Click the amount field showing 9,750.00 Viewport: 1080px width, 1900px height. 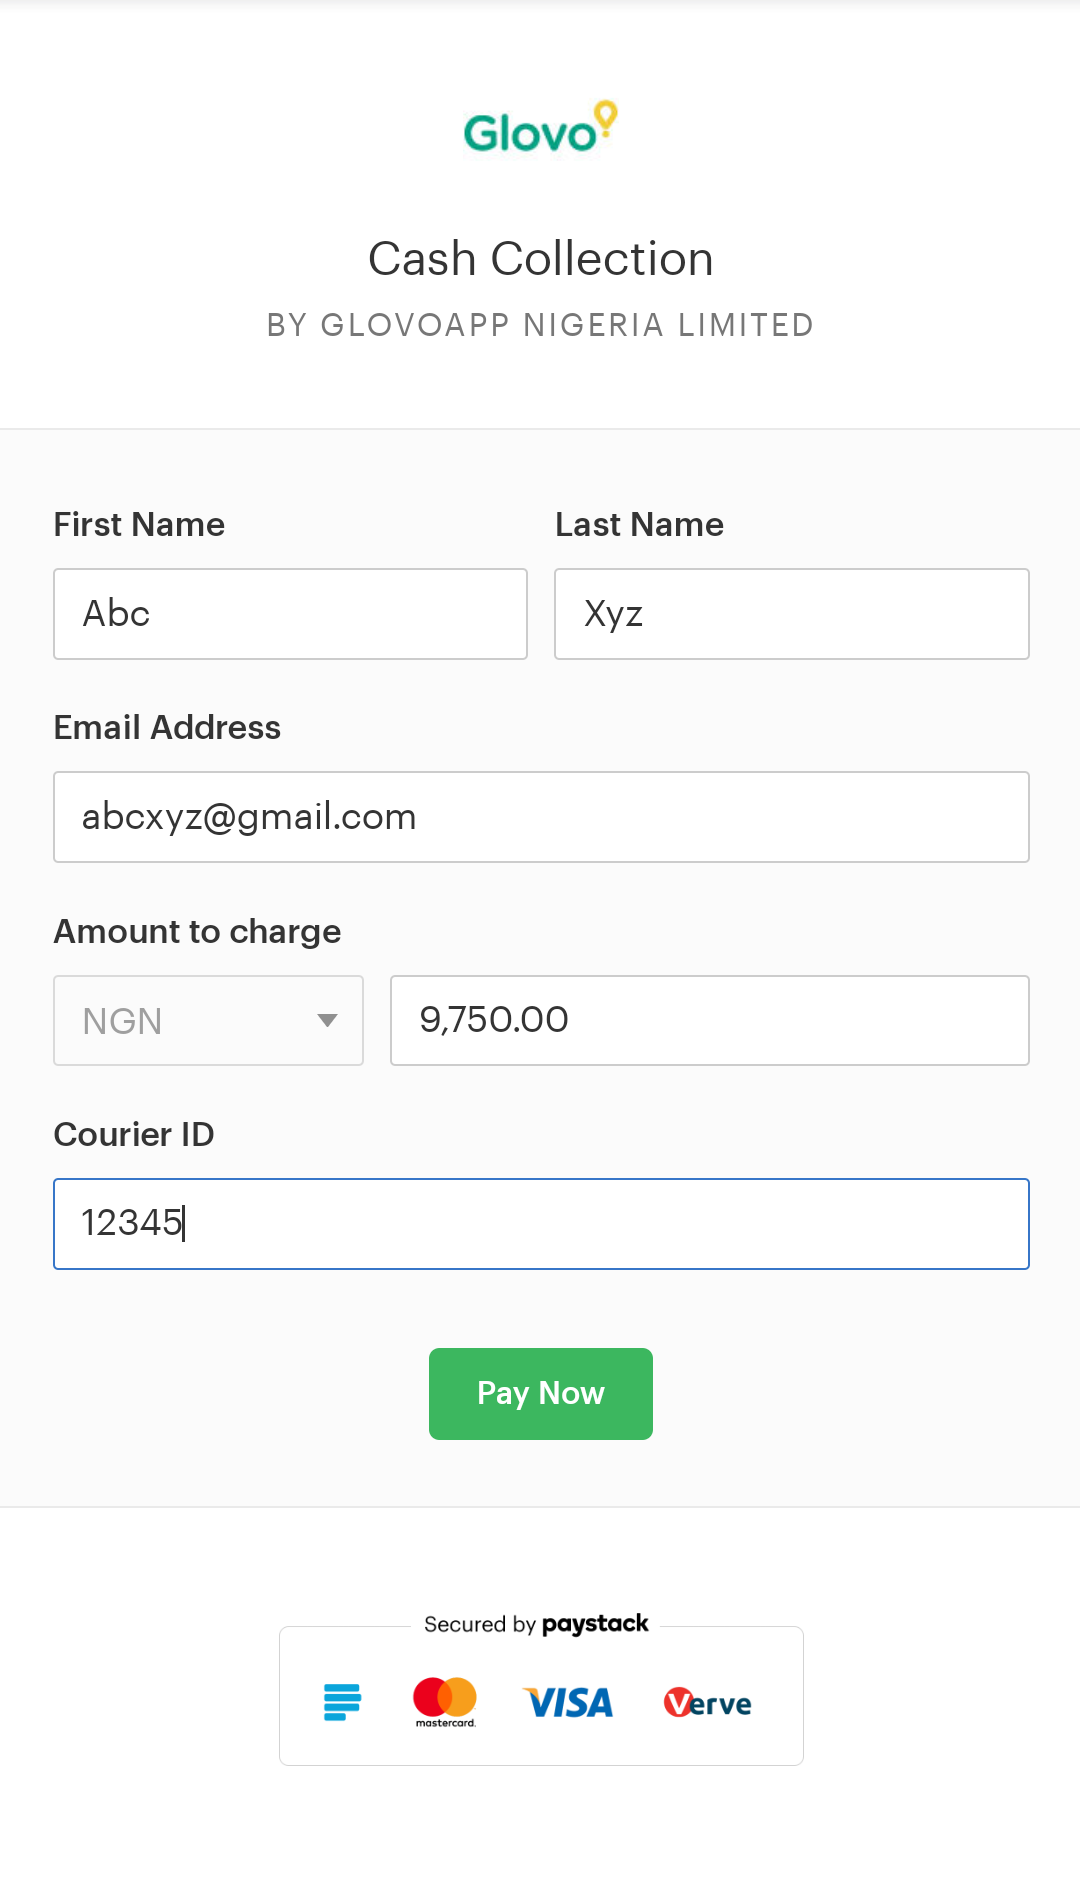pyautogui.click(x=710, y=1020)
